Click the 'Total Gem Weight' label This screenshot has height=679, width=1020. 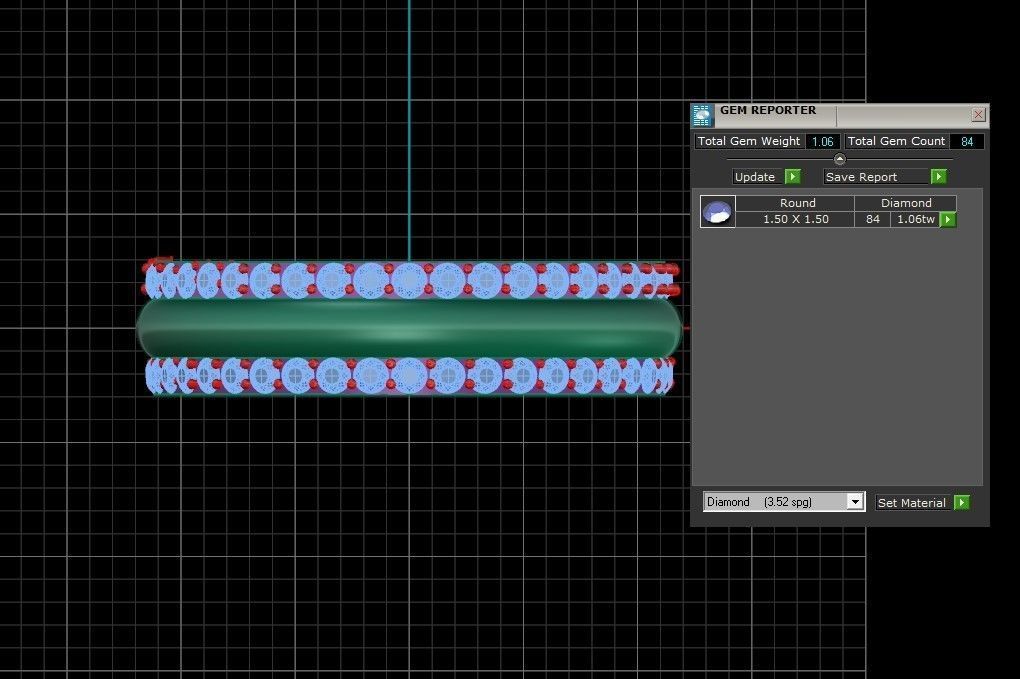click(749, 141)
